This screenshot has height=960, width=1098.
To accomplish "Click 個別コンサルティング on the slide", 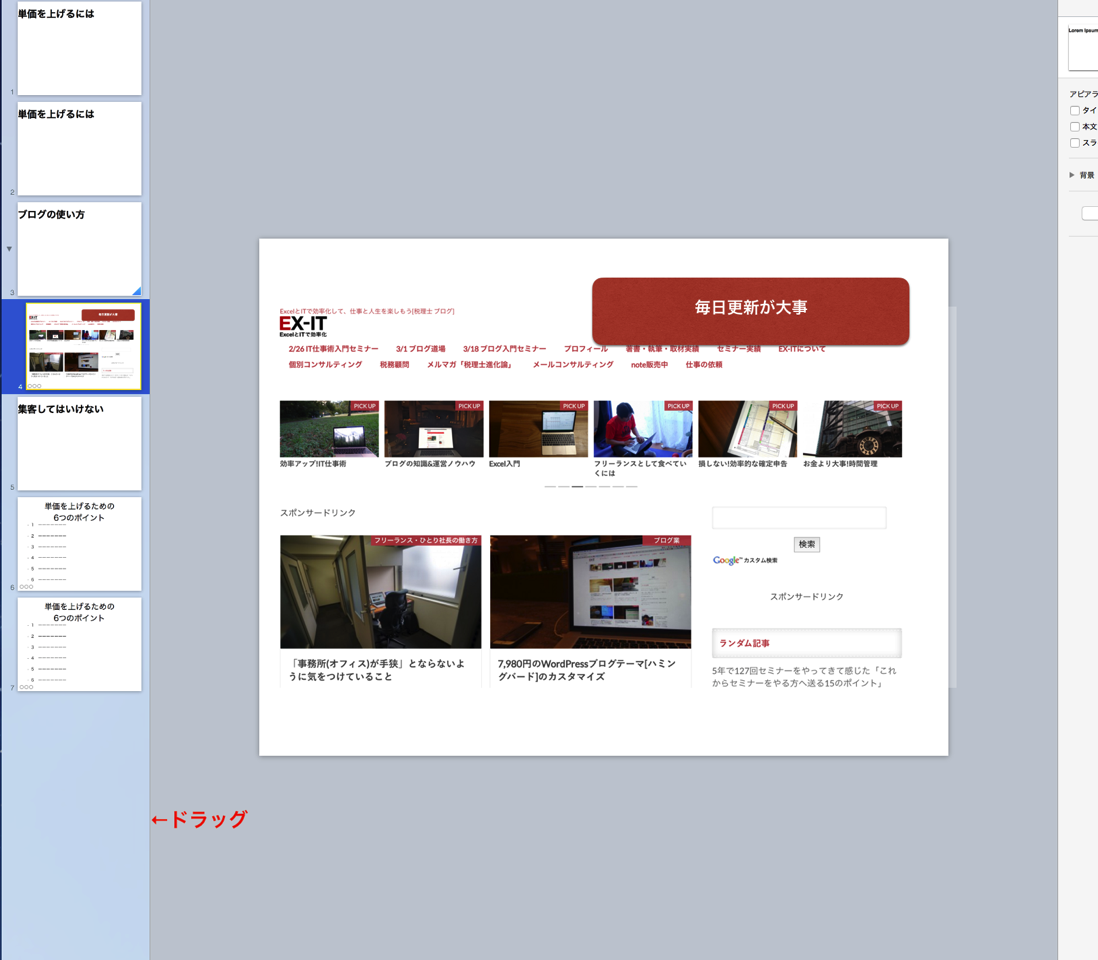I will [325, 365].
